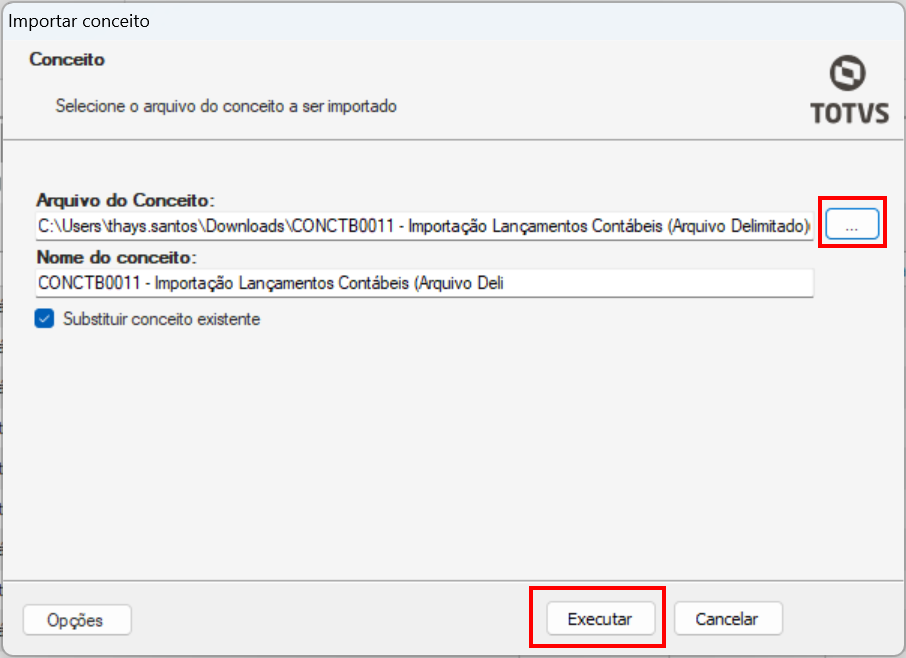
Task: Click the empty area beside the Substituir checkbox
Action: 520,319
